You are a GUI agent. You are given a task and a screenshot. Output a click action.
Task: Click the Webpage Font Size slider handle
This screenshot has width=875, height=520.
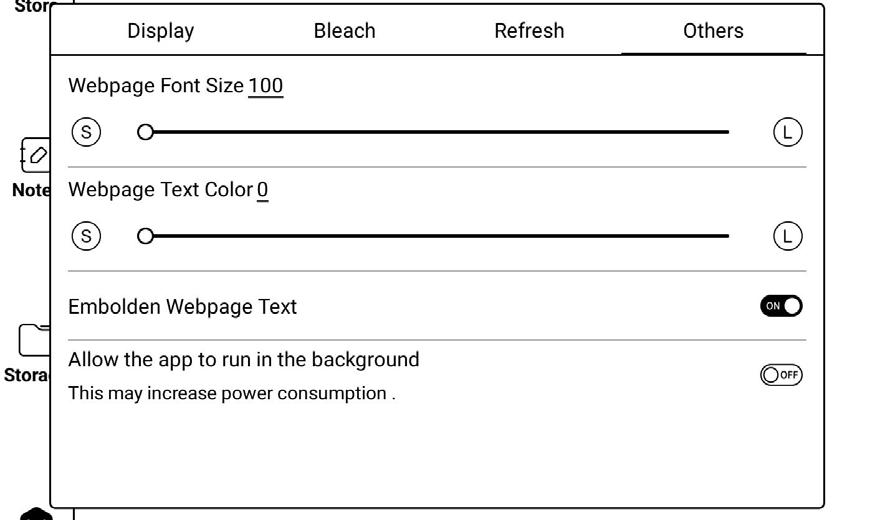[x=146, y=131]
